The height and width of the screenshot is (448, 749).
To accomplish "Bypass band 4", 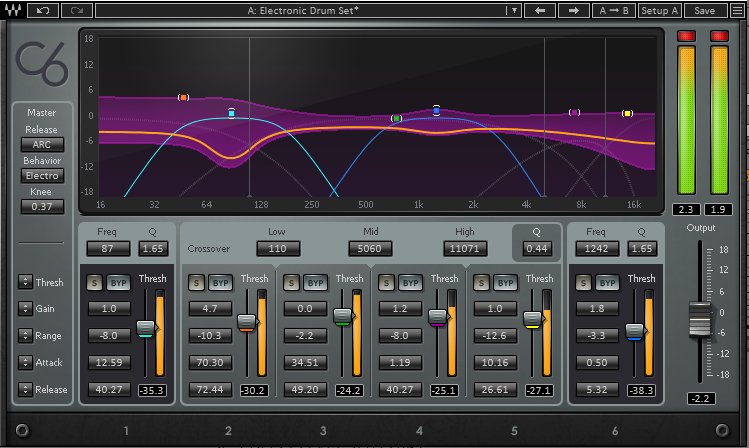I will coord(410,283).
